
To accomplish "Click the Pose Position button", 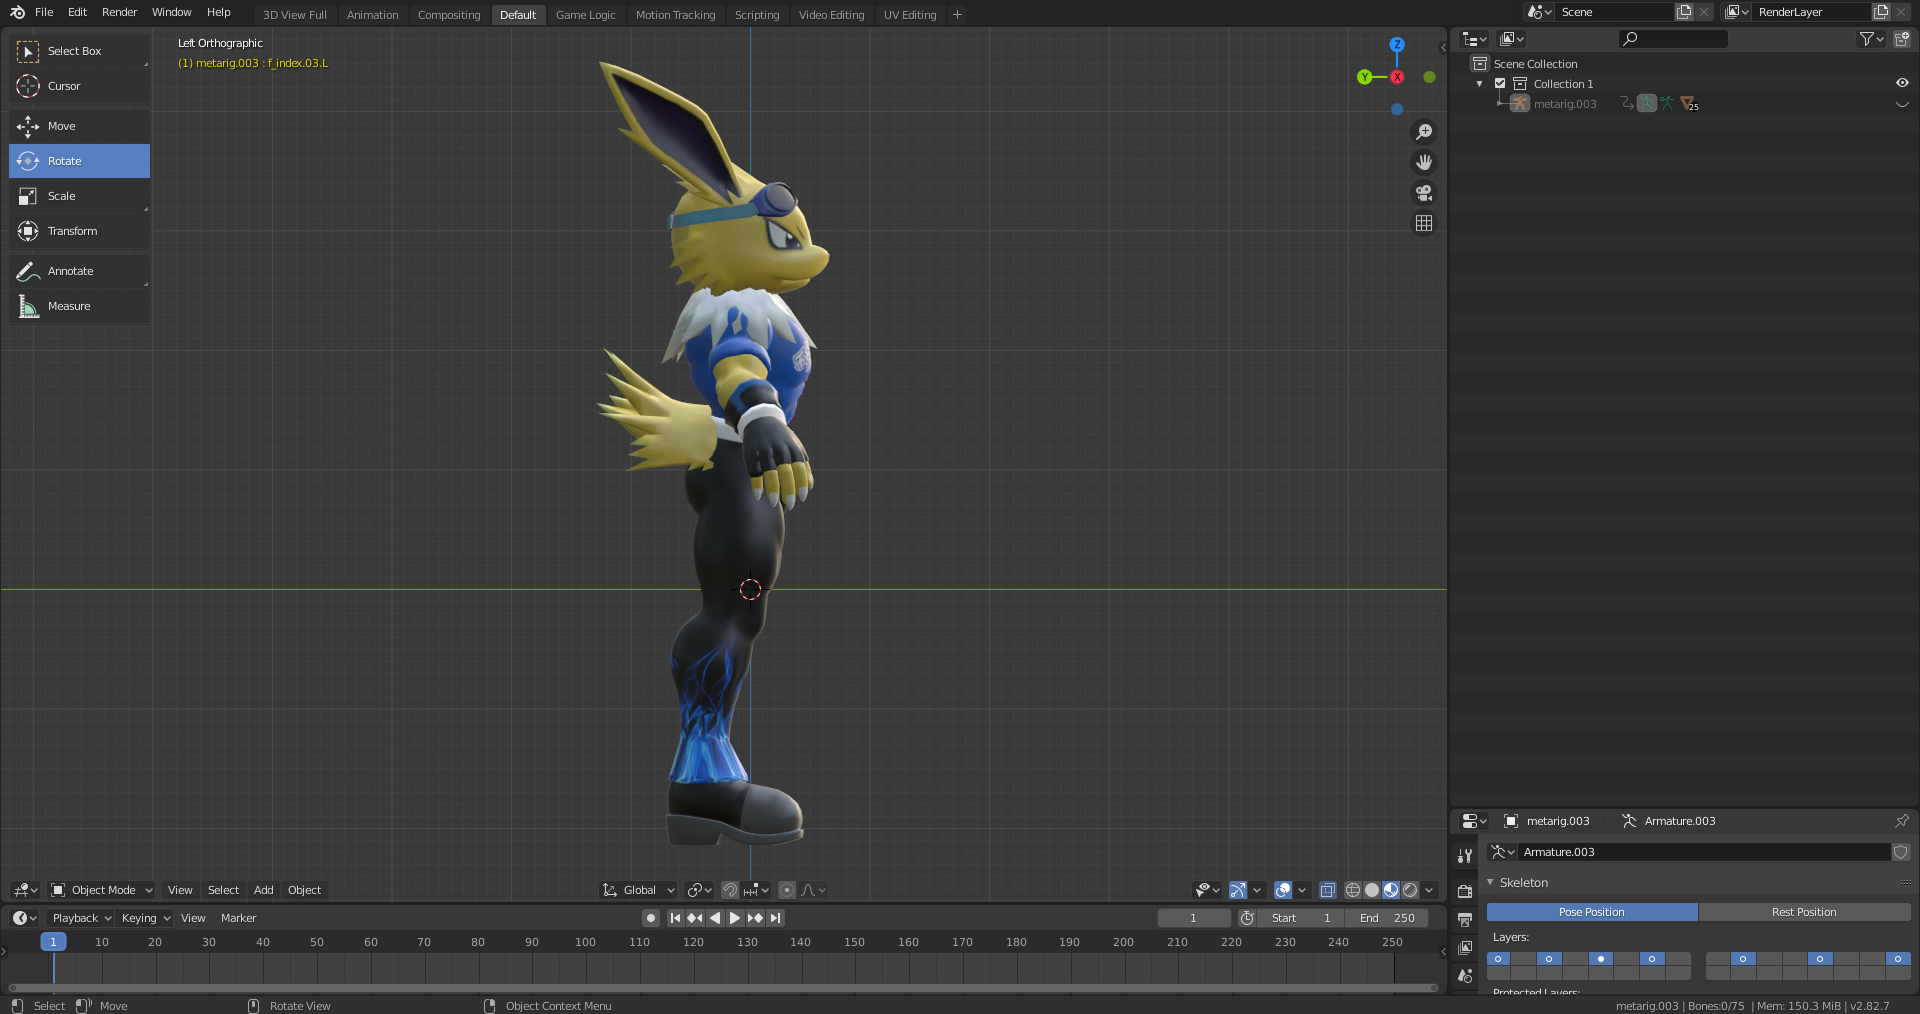I will point(1592,912).
